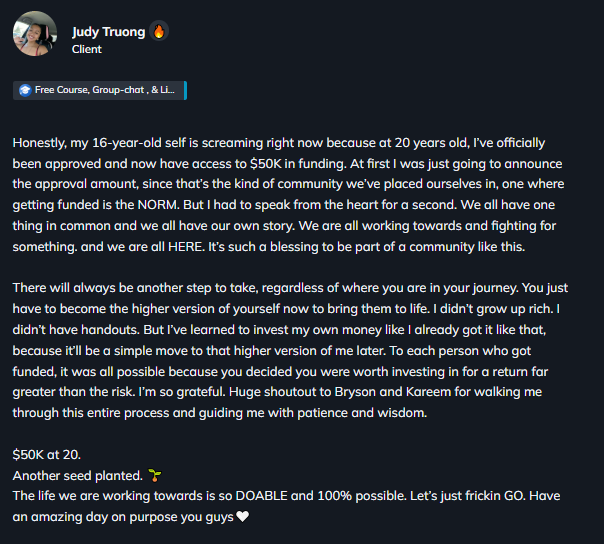
Task: Open Judy Truong's profile picture
Action: click(34, 34)
